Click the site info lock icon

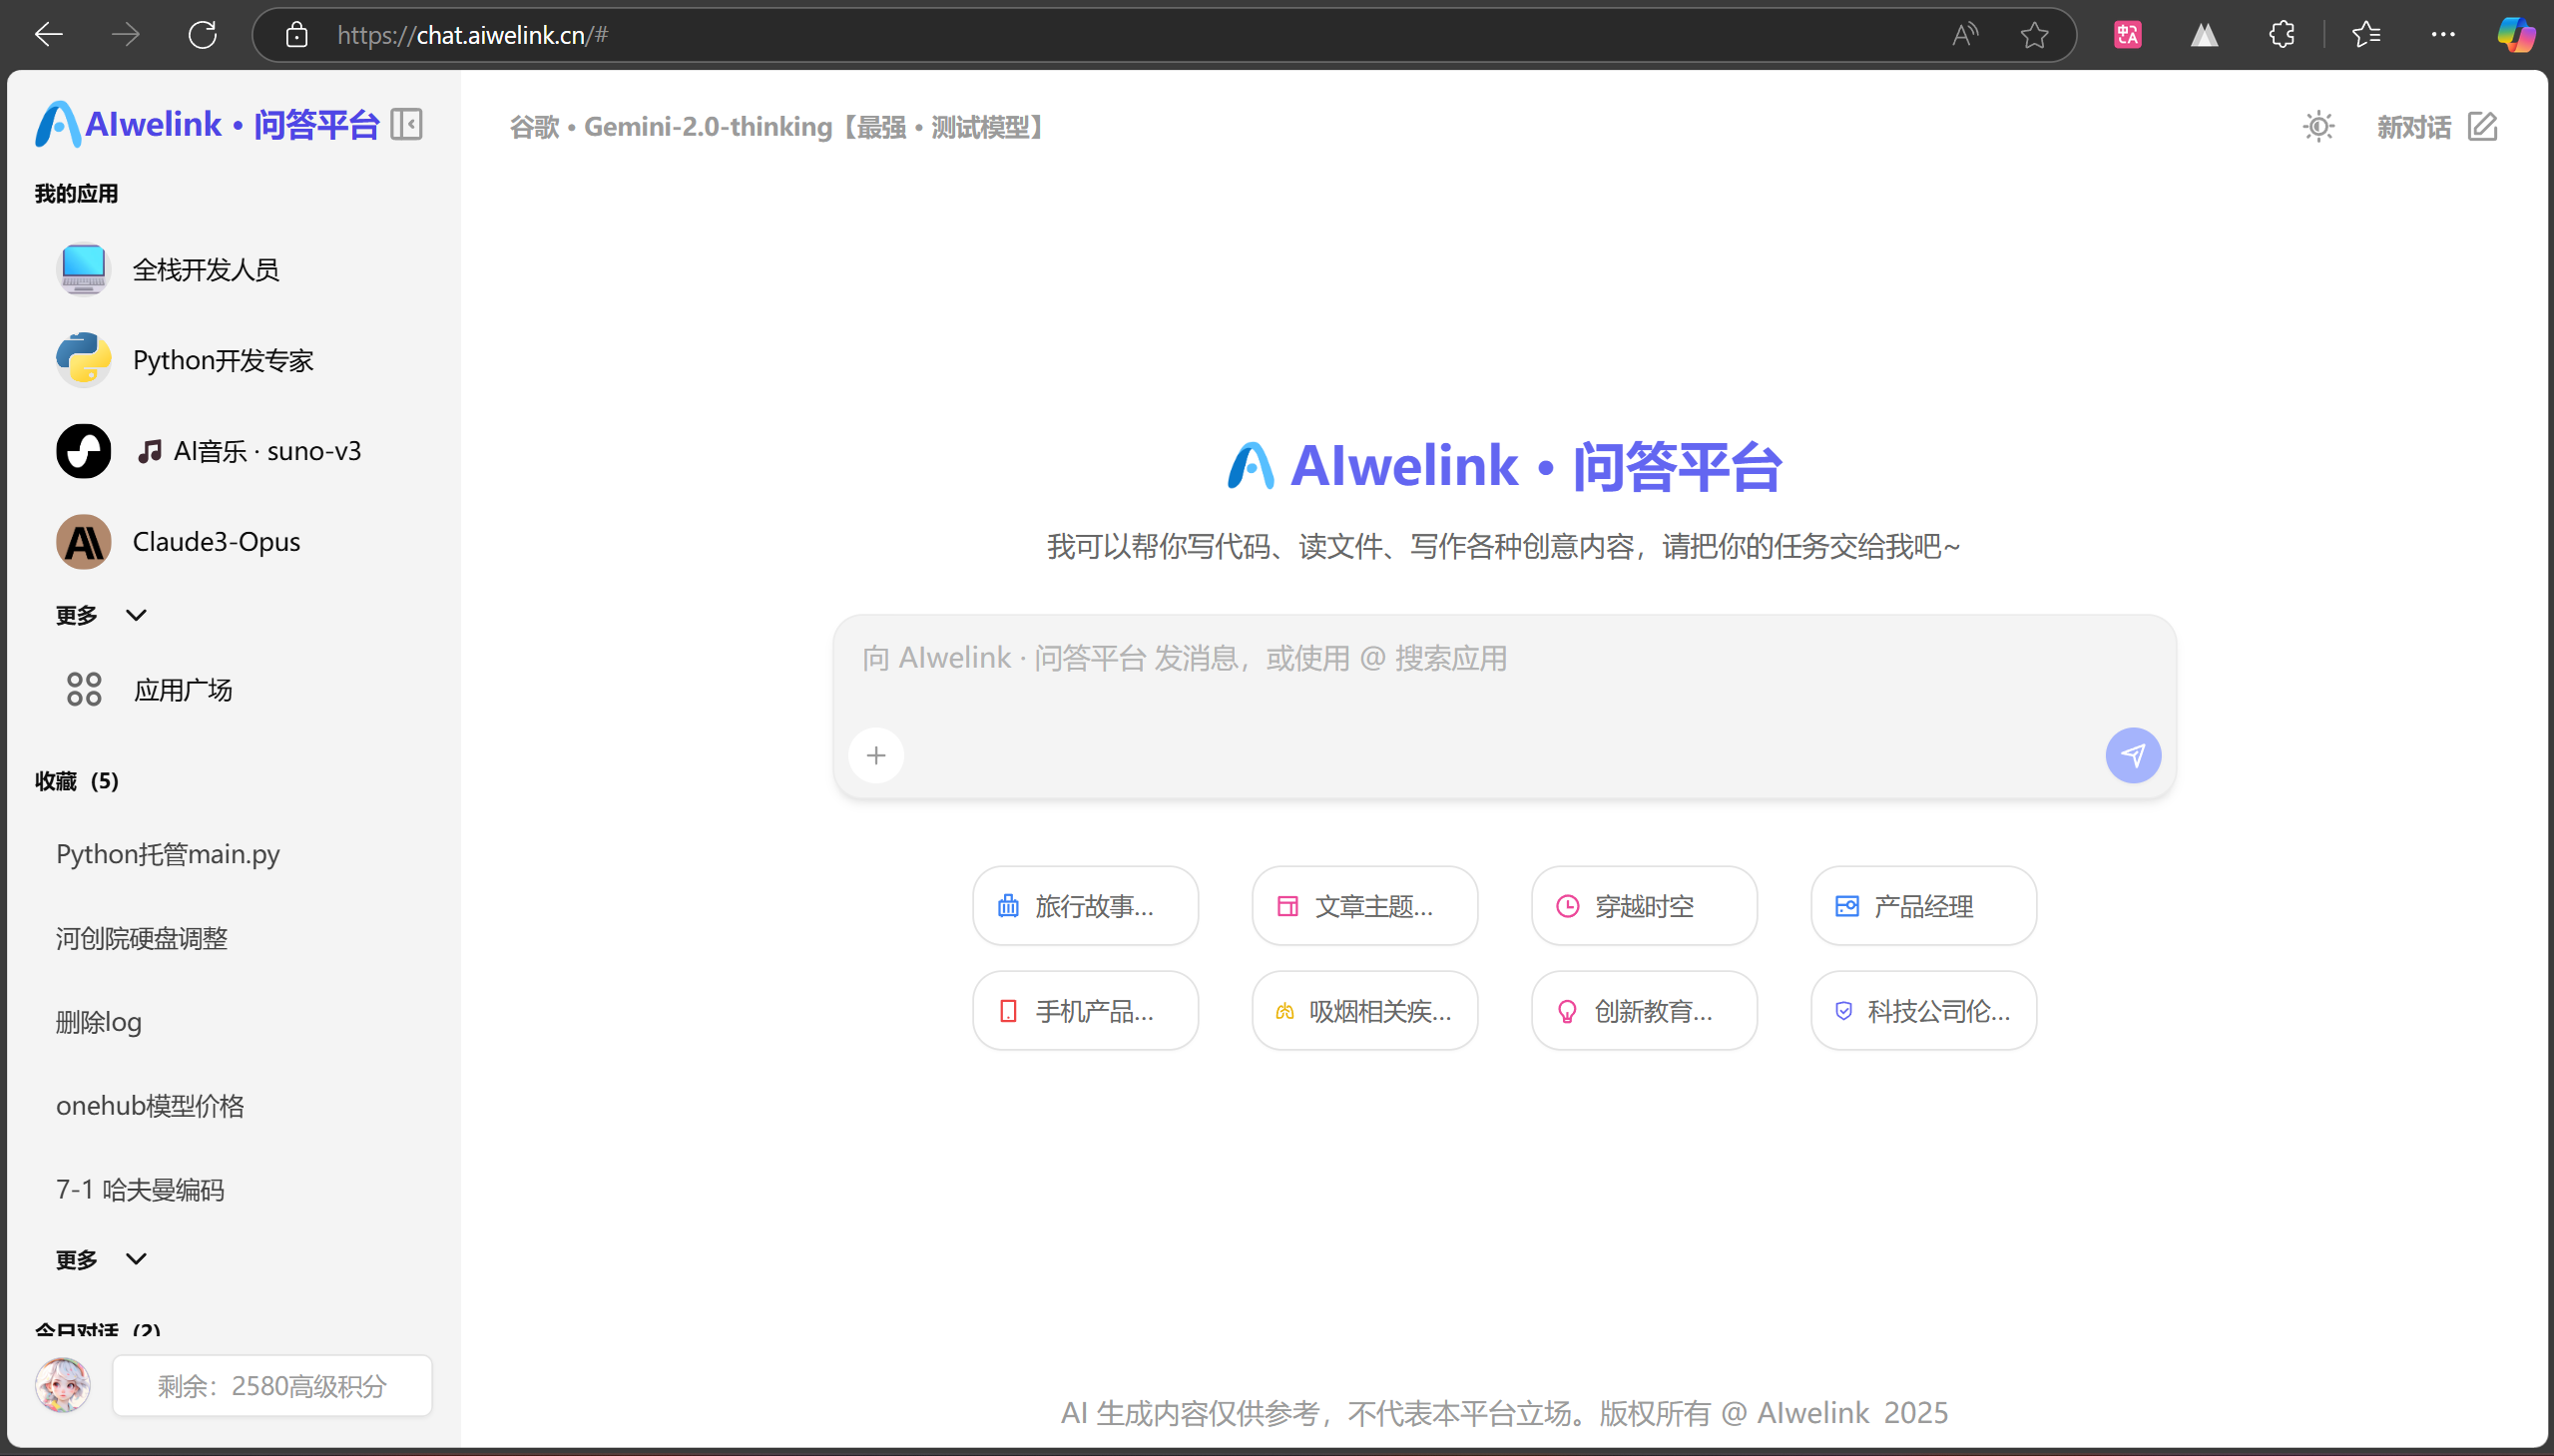[x=296, y=35]
